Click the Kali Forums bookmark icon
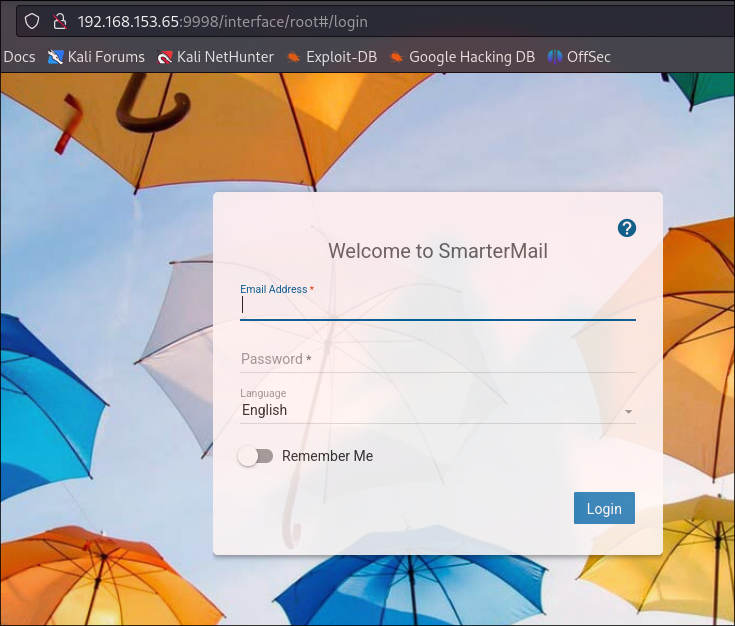The width and height of the screenshot is (735, 626). [55, 57]
